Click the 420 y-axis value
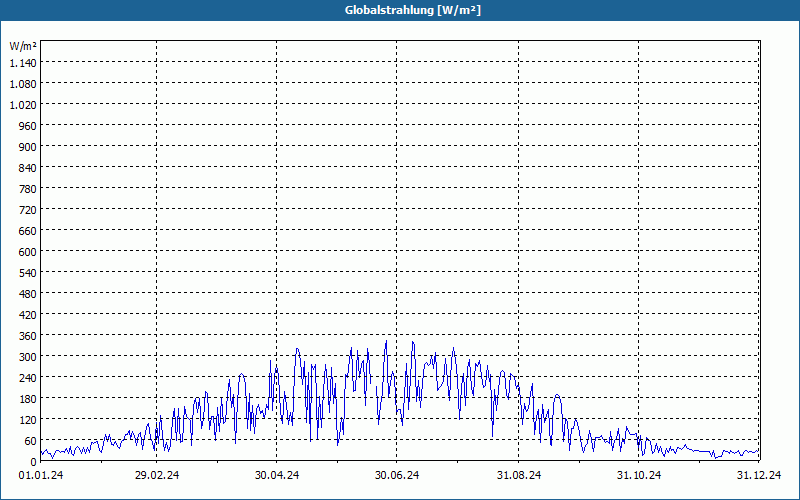The height and width of the screenshot is (500, 800). (28, 315)
